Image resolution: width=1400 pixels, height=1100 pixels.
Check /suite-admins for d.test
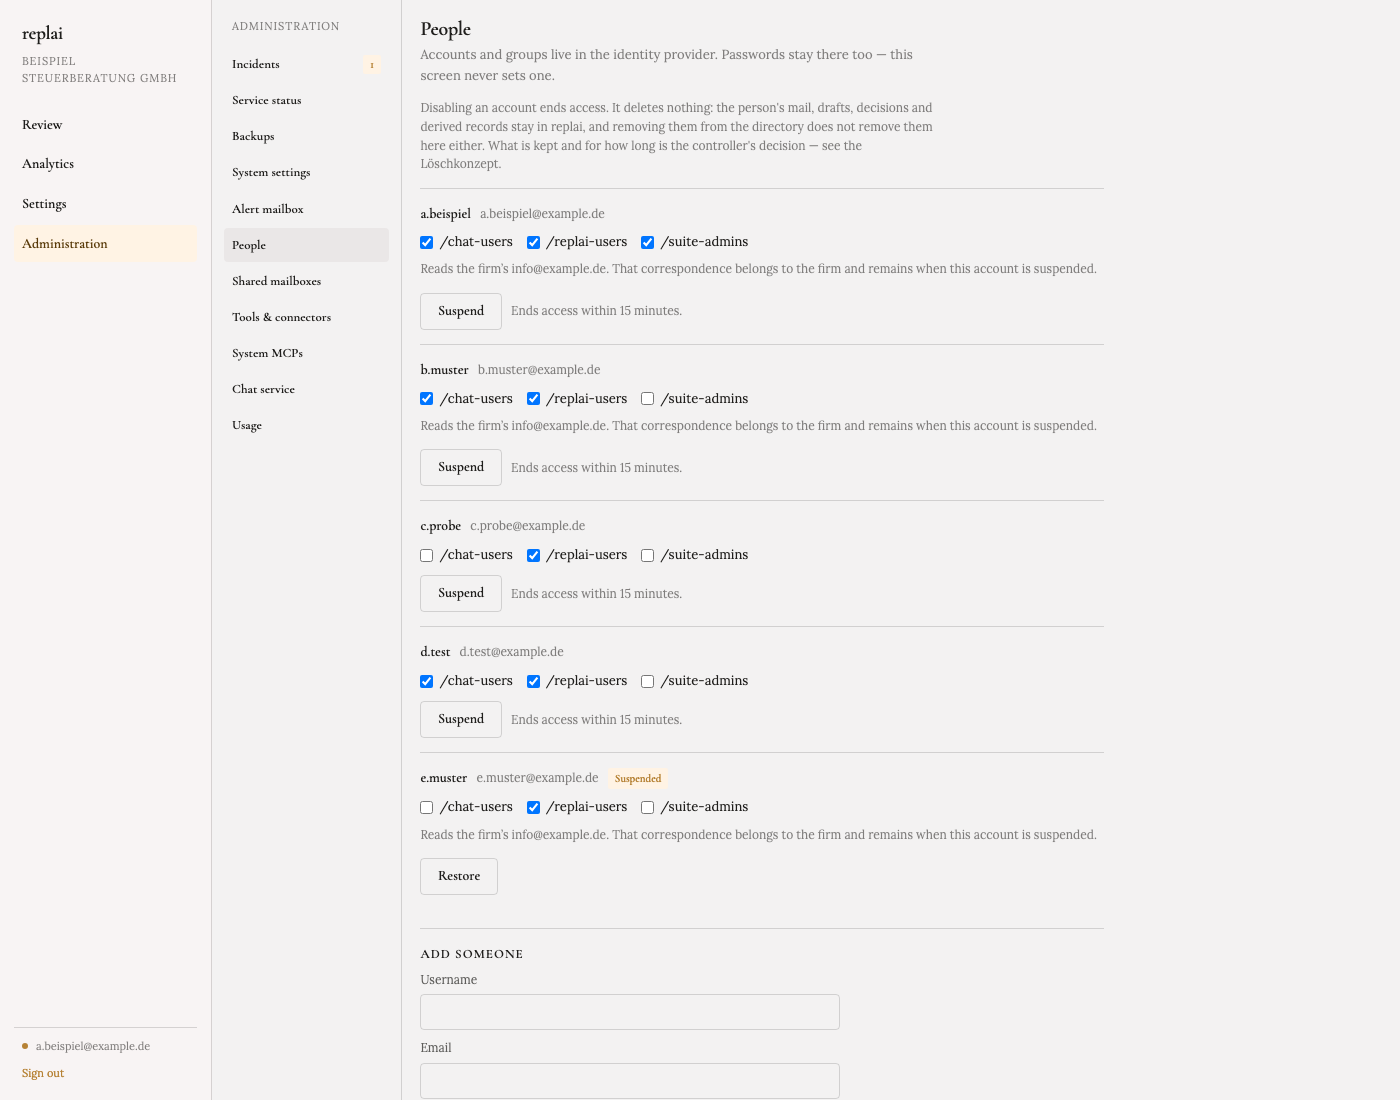click(648, 681)
